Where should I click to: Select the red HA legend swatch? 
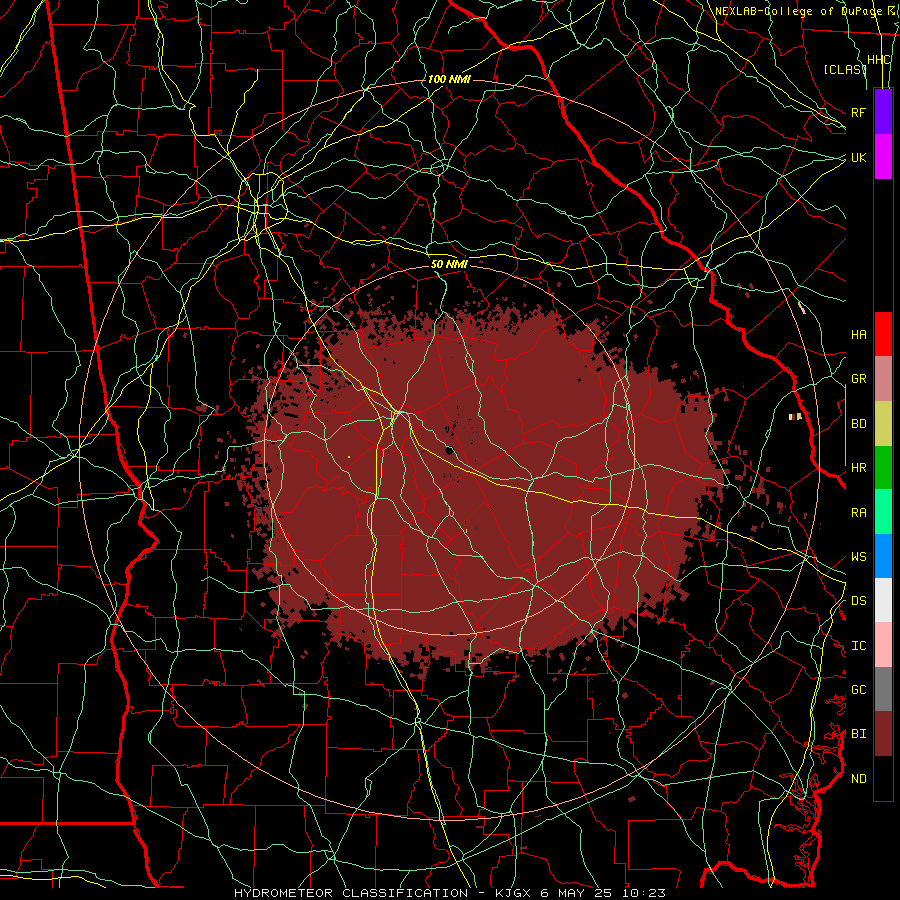click(x=883, y=334)
